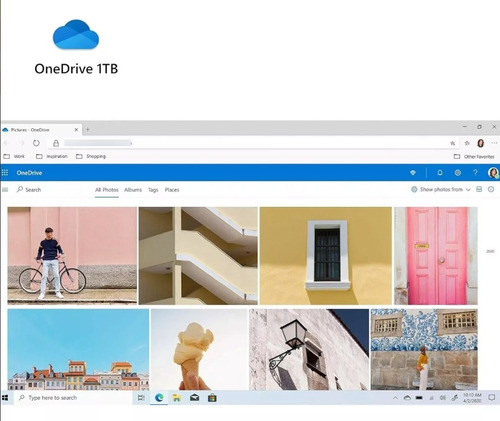500x421 pixels.
Task: Open the OneDrive app launcher grid
Action: pyautogui.click(x=5, y=173)
